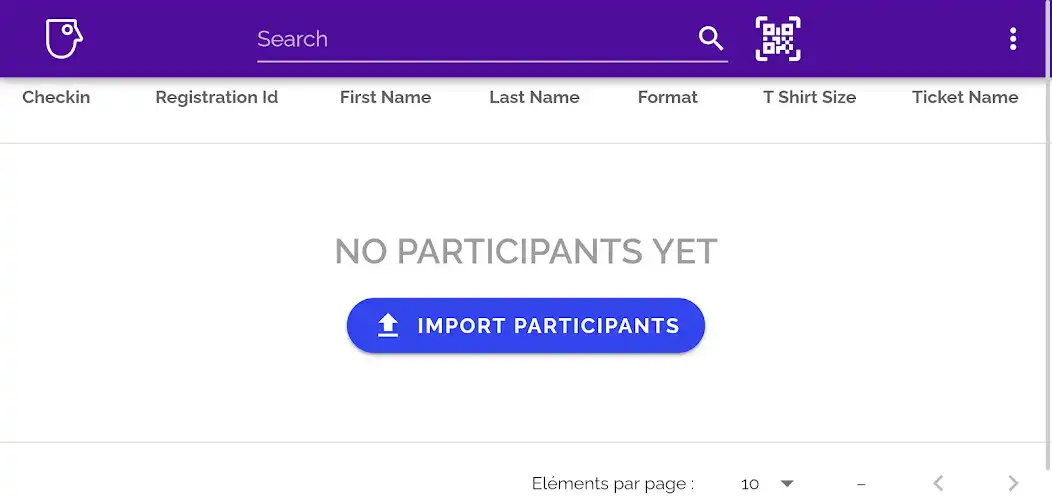Click the Import Participants button
1052x498 pixels.
coord(525,326)
